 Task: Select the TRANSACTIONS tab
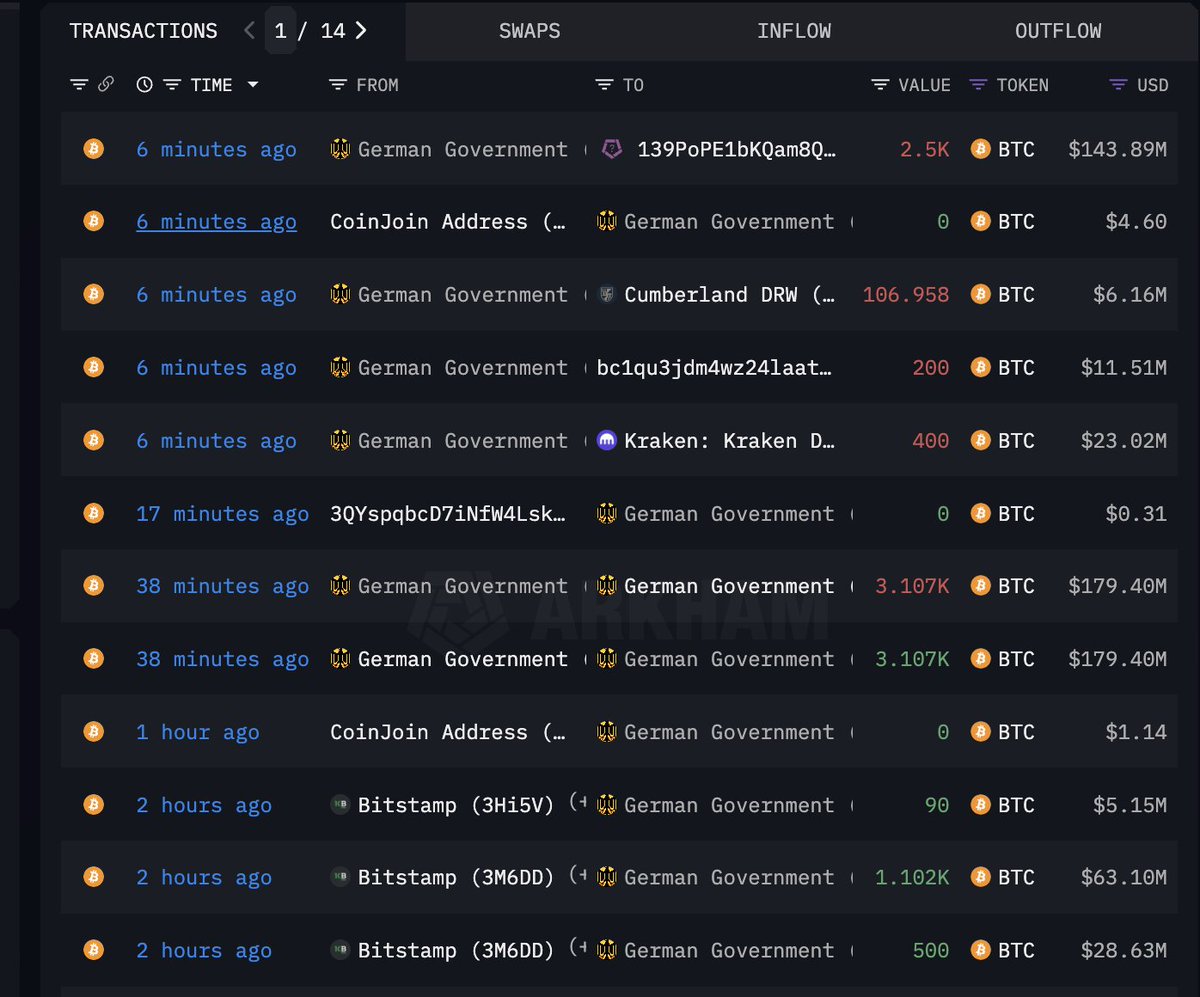(x=143, y=31)
